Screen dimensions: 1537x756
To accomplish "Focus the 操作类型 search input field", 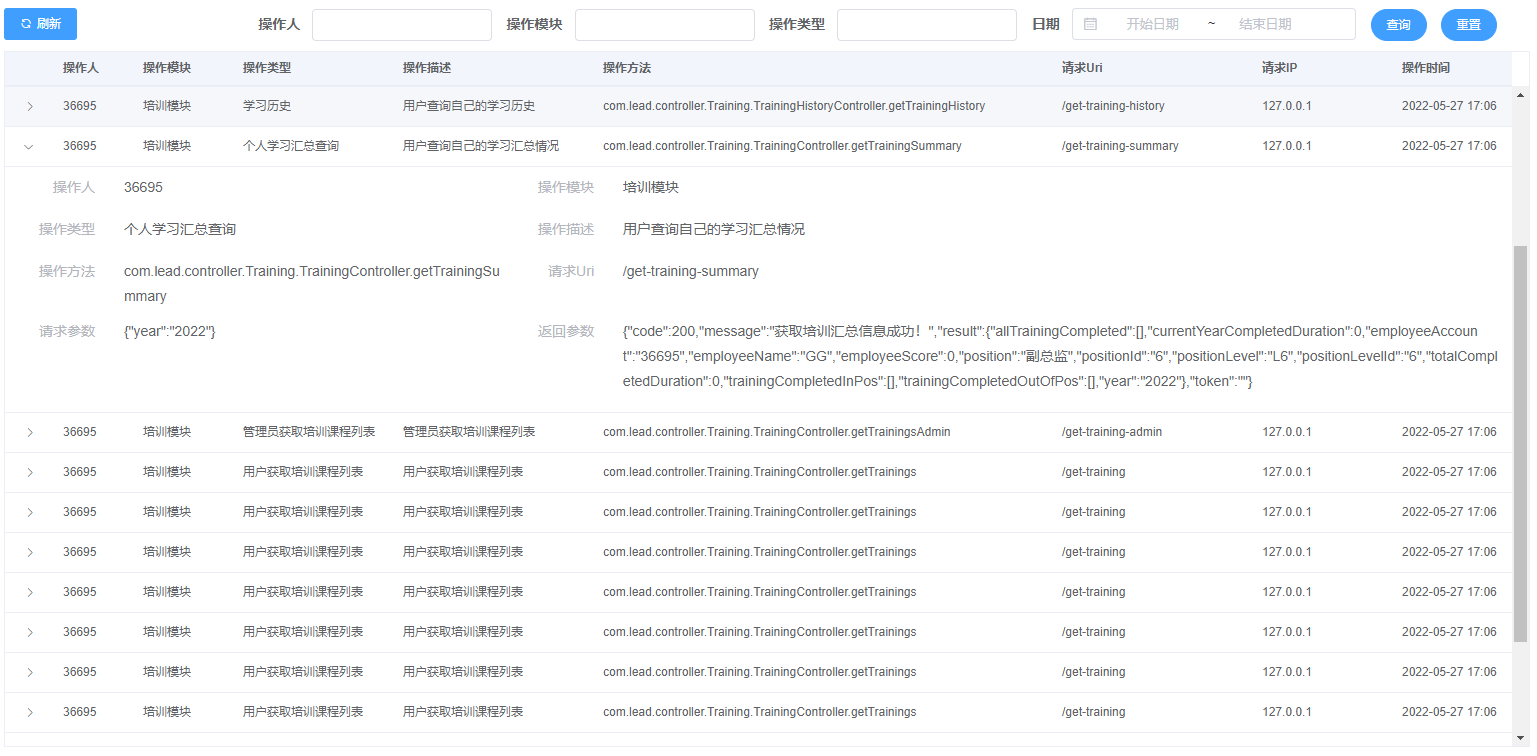I will pyautogui.click(x=927, y=25).
